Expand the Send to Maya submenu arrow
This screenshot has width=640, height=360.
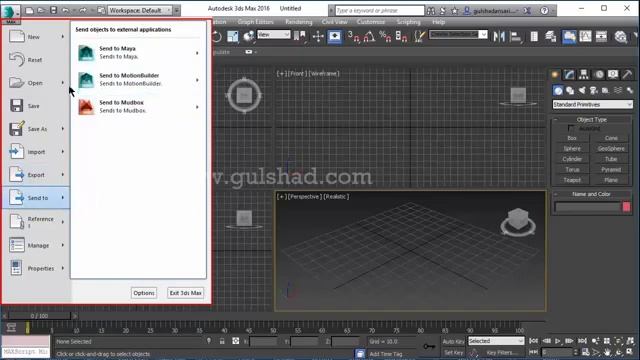coord(197,53)
